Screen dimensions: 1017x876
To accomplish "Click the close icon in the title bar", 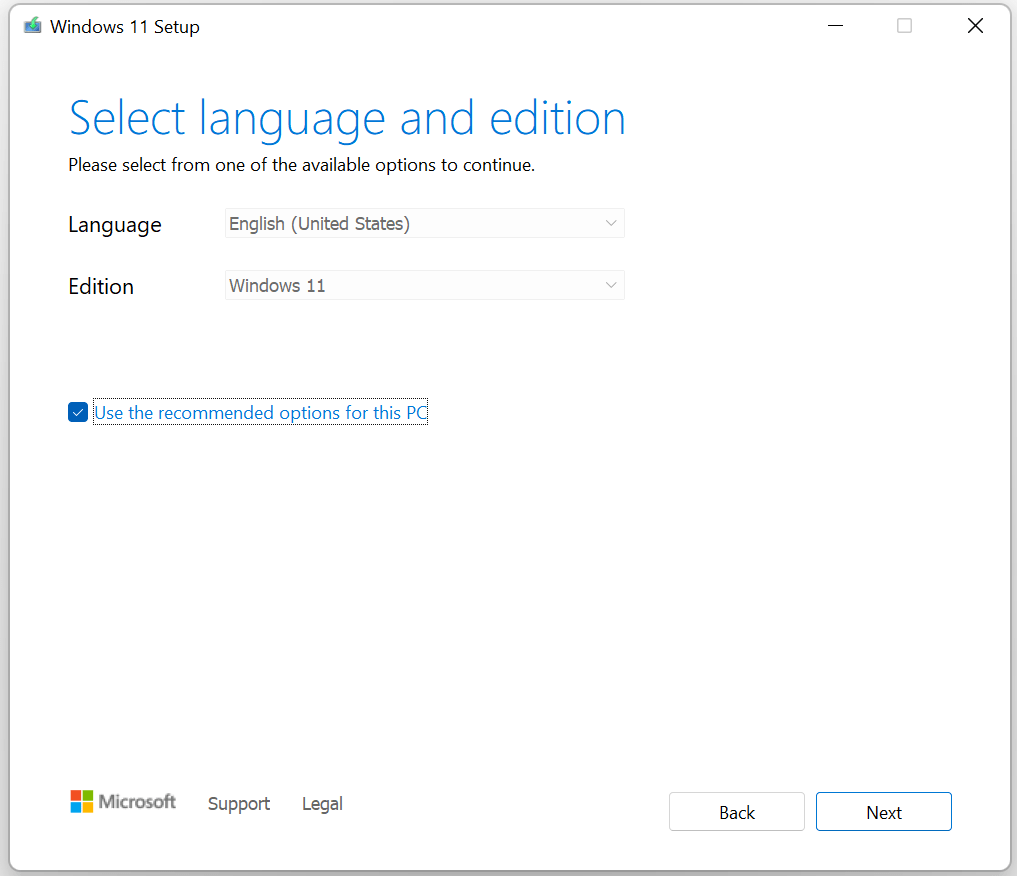I will click(x=975, y=25).
